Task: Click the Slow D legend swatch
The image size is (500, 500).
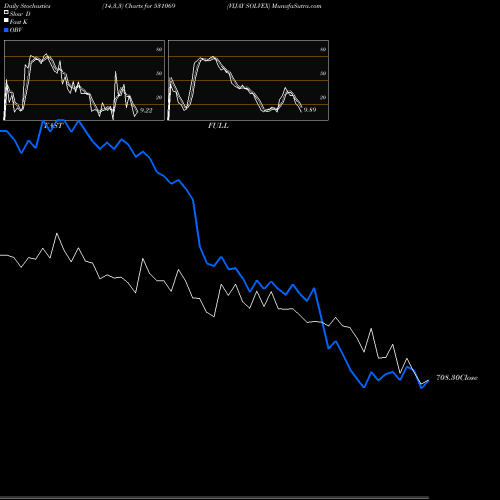Action: (6, 12)
